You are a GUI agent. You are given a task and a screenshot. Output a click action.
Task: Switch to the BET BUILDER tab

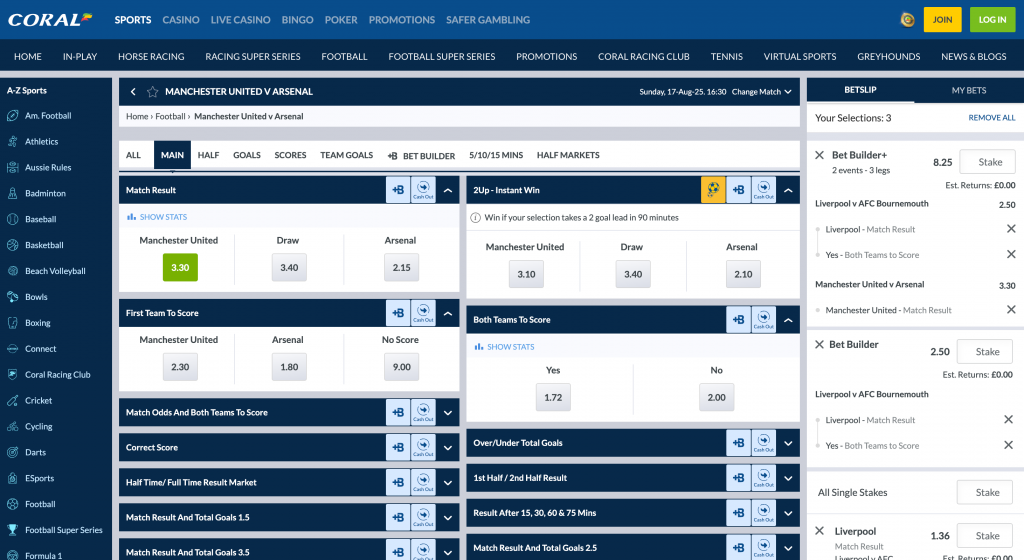(x=421, y=155)
